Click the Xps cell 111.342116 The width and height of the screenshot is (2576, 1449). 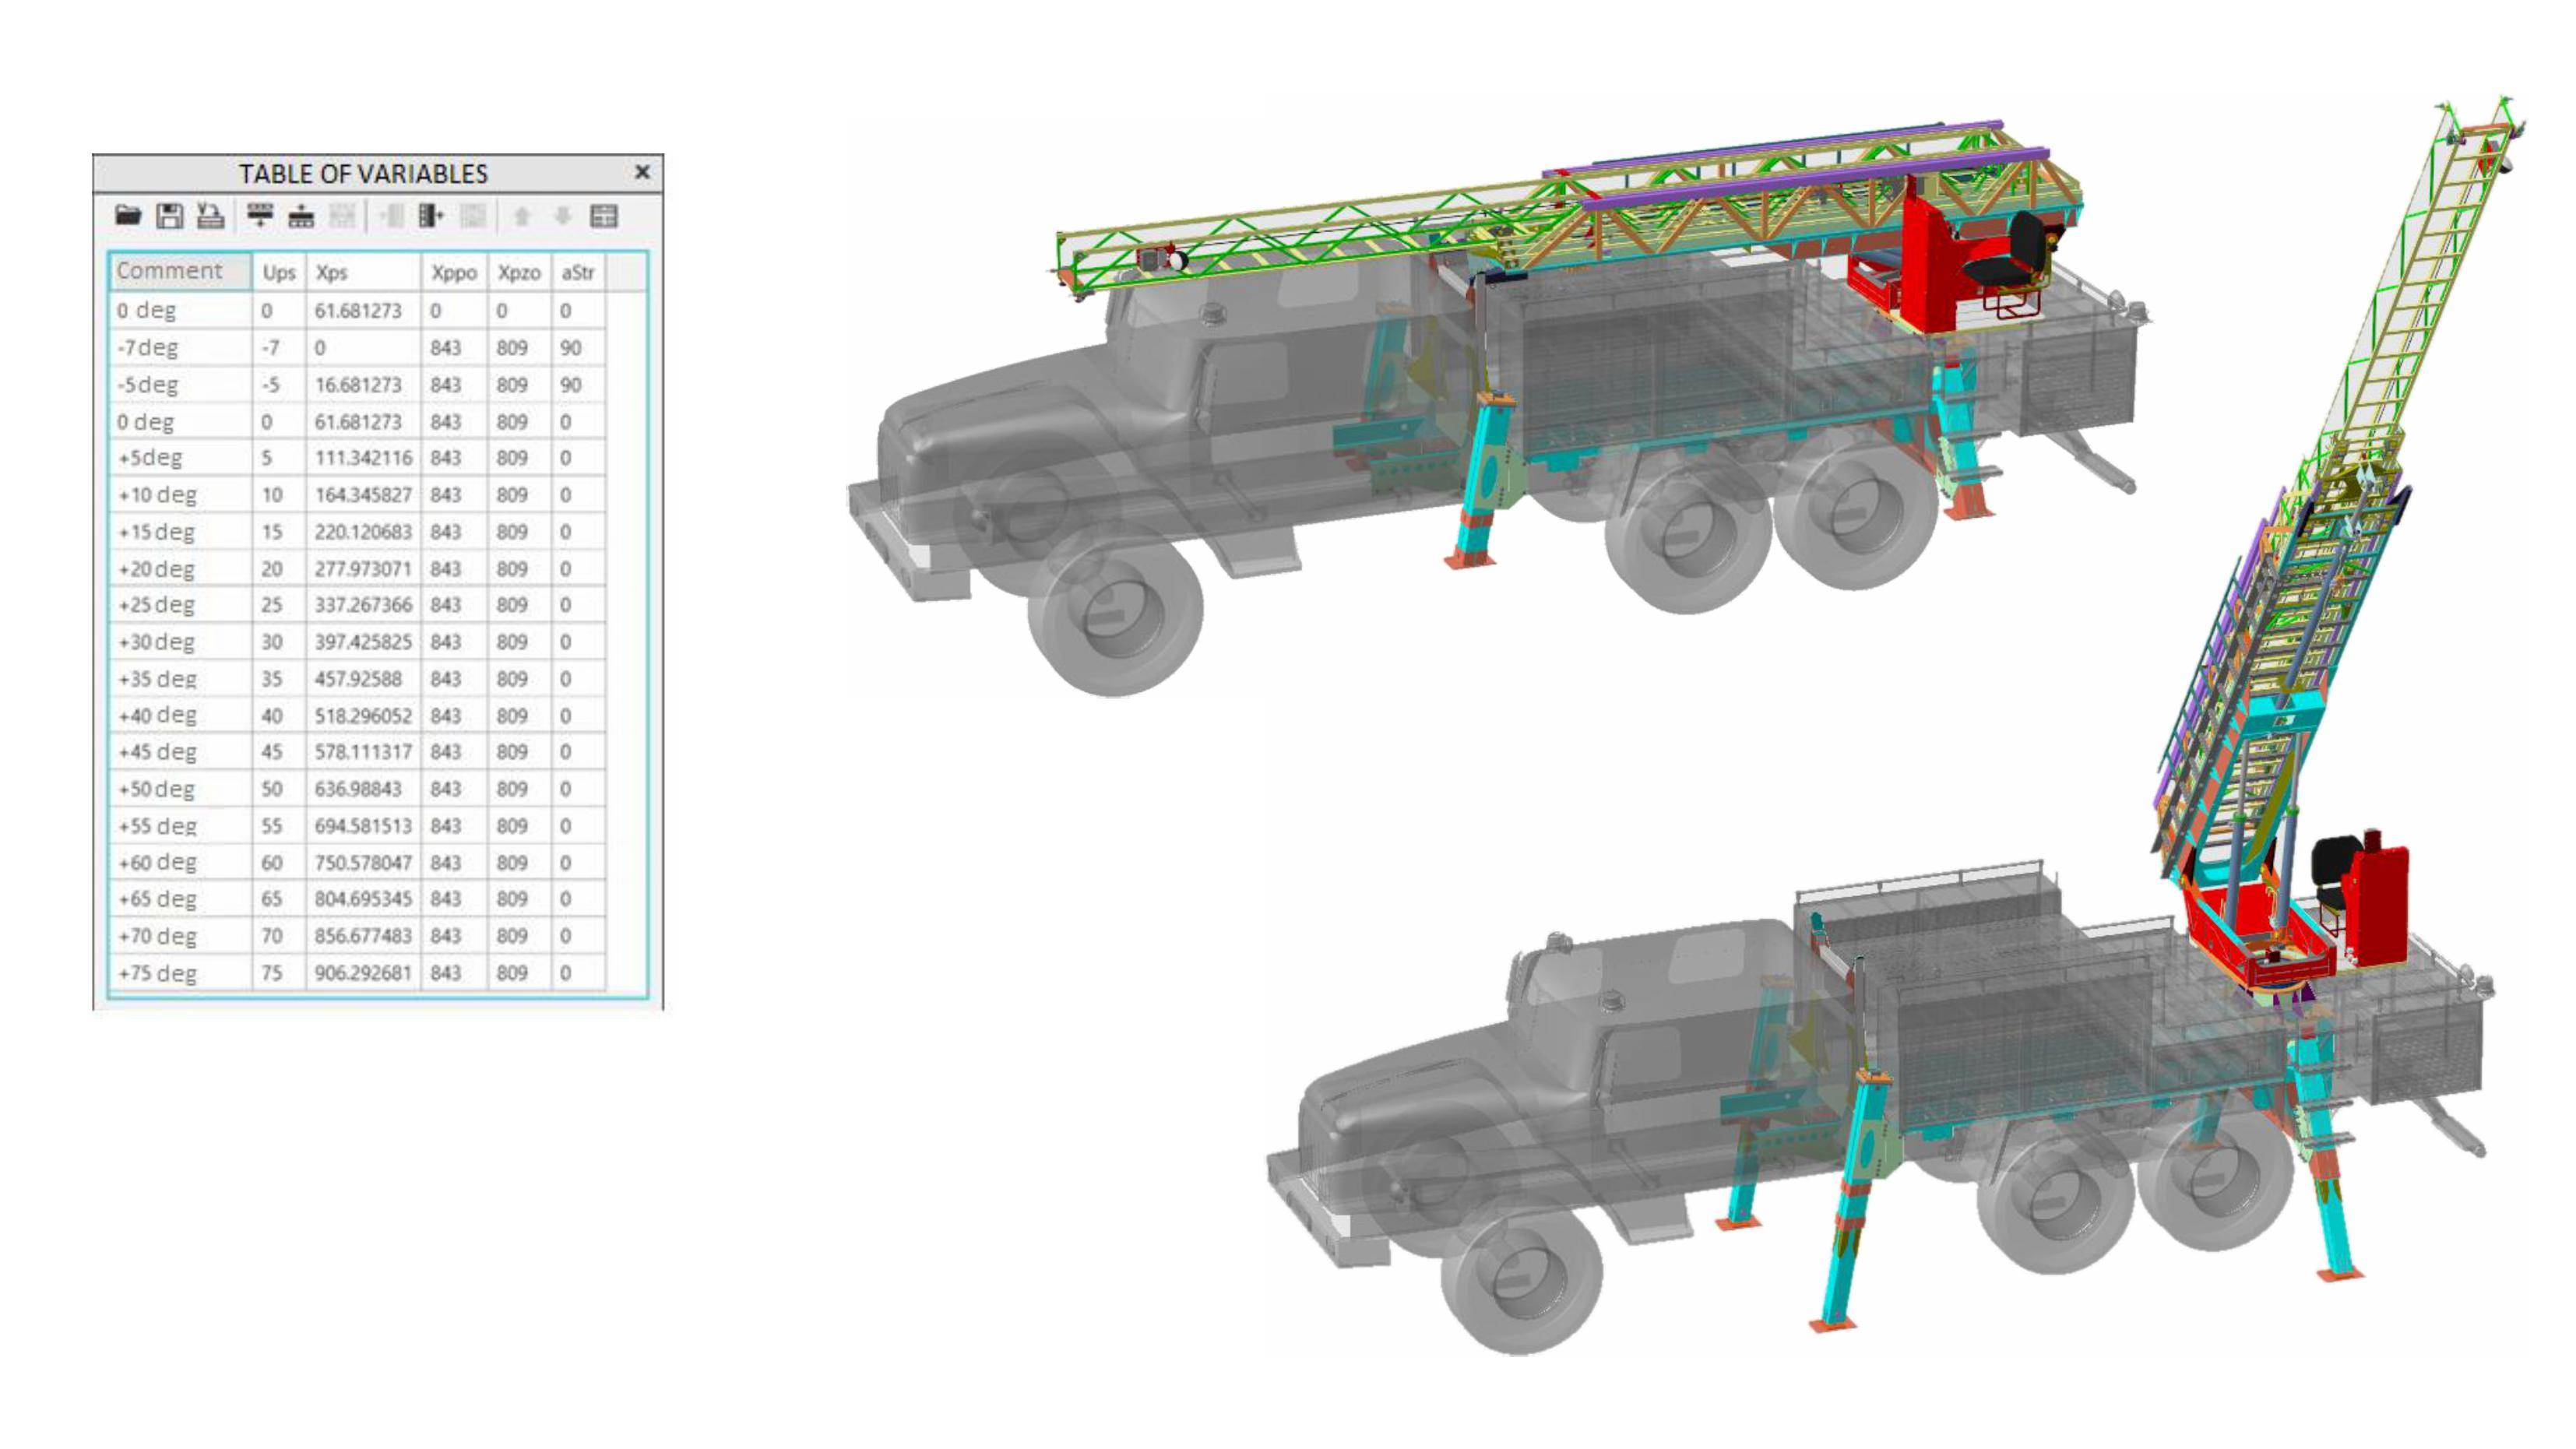pos(363,458)
